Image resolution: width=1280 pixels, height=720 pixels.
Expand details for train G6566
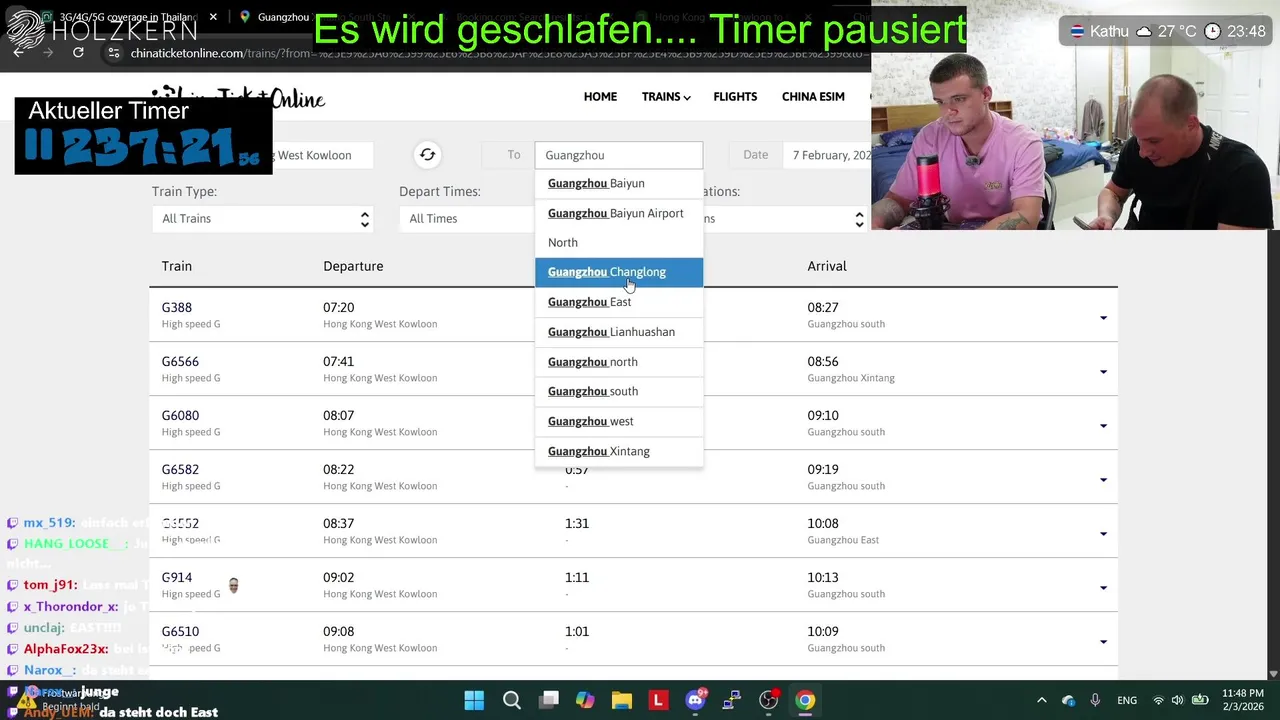[x=1103, y=372]
